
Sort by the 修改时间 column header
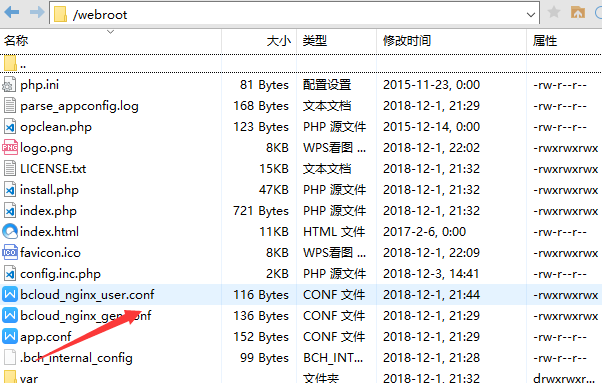(407, 40)
